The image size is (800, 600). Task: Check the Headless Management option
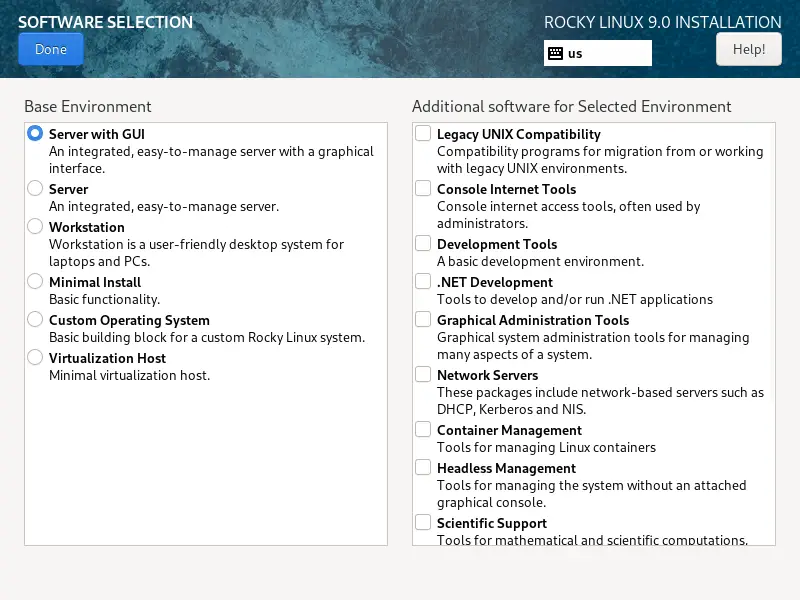tap(423, 467)
